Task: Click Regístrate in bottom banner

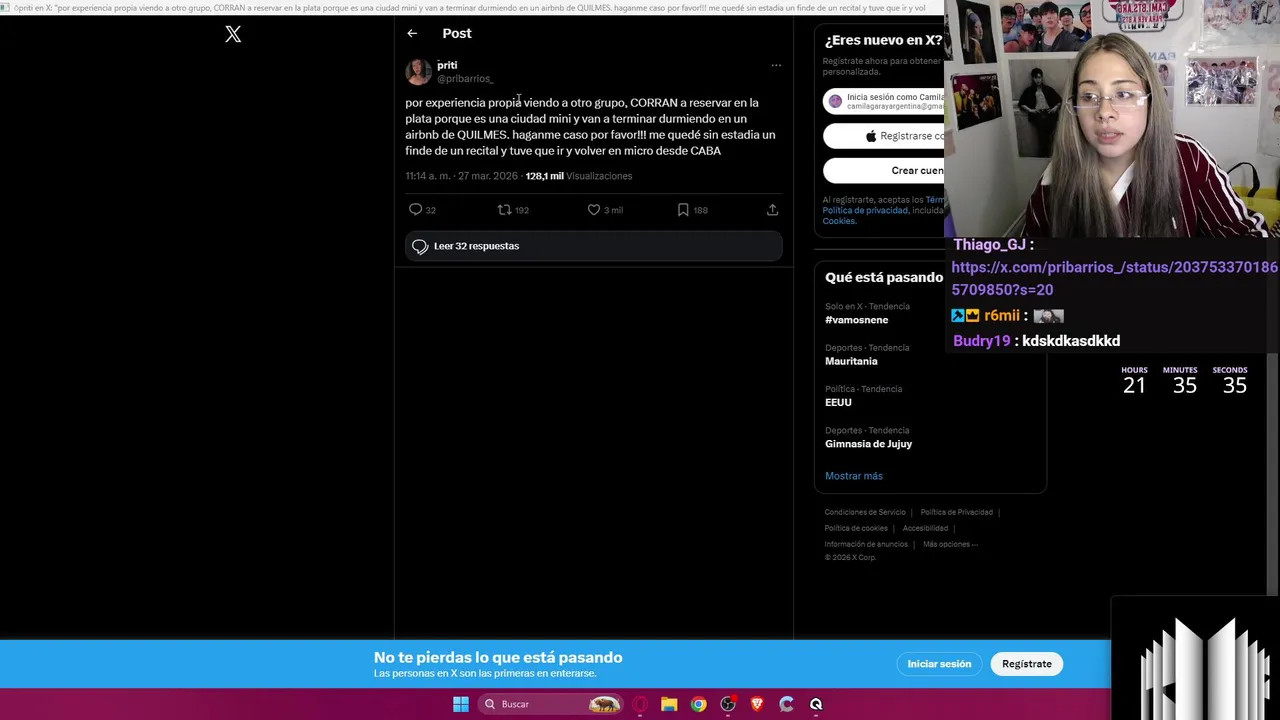Action: 1027,664
